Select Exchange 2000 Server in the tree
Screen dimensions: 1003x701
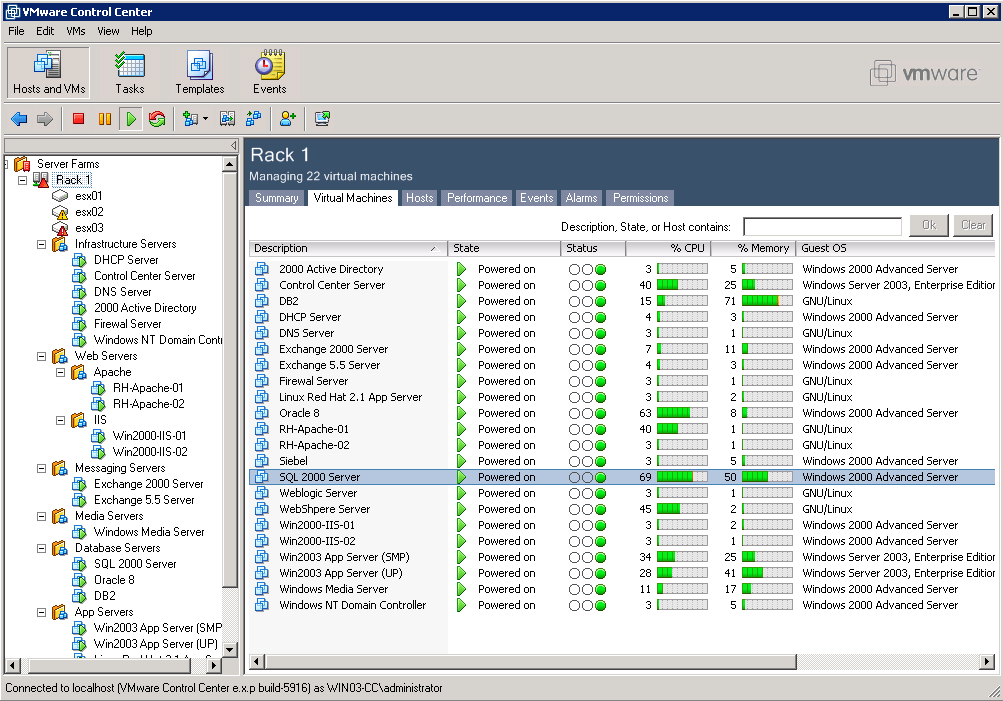click(x=148, y=484)
